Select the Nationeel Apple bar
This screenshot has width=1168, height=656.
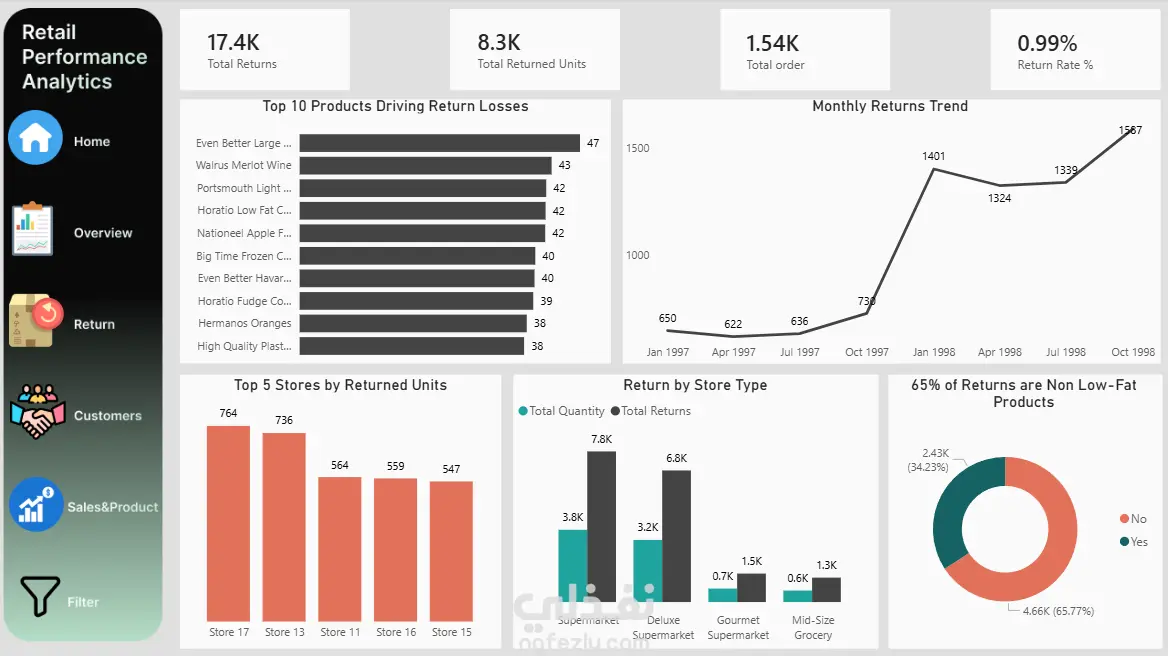[422, 233]
